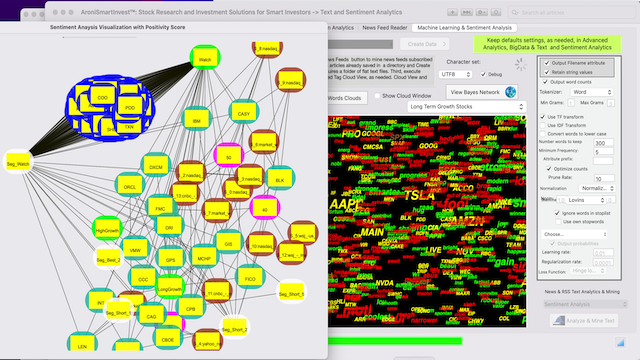Viewport: 640px width, 360px height.
Task: Disable Use TF transform
Action: pos(543,117)
